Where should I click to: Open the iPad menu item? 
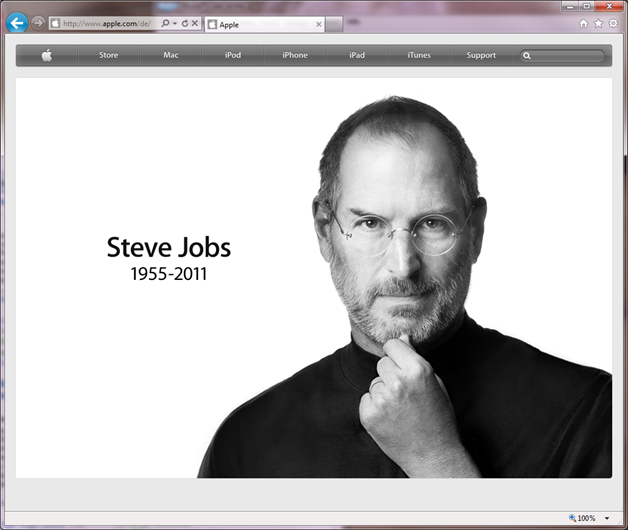[x=357, y=55]
